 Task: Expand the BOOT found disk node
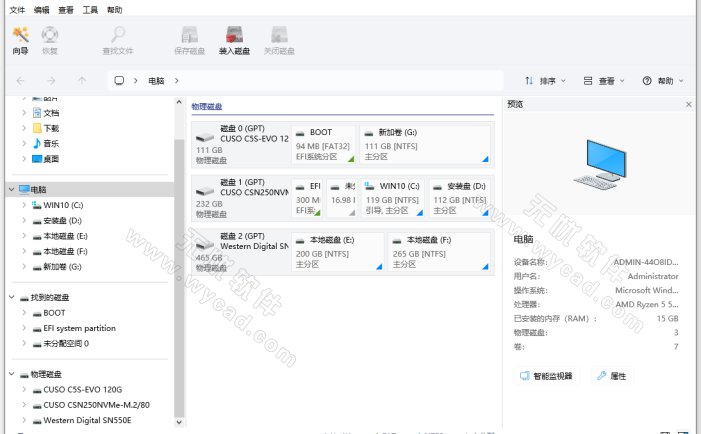(x=24, y=313)
